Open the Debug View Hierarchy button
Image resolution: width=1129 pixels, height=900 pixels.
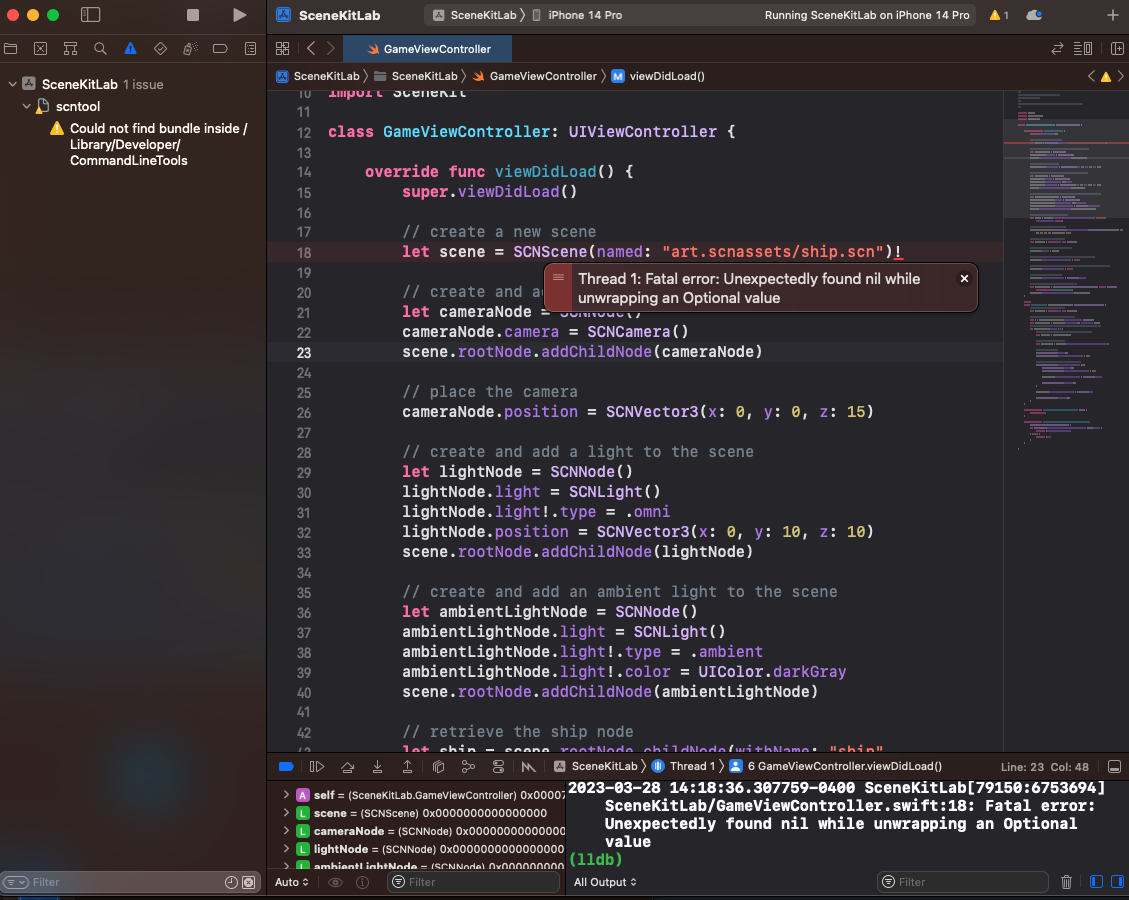(x=438, y=766)
